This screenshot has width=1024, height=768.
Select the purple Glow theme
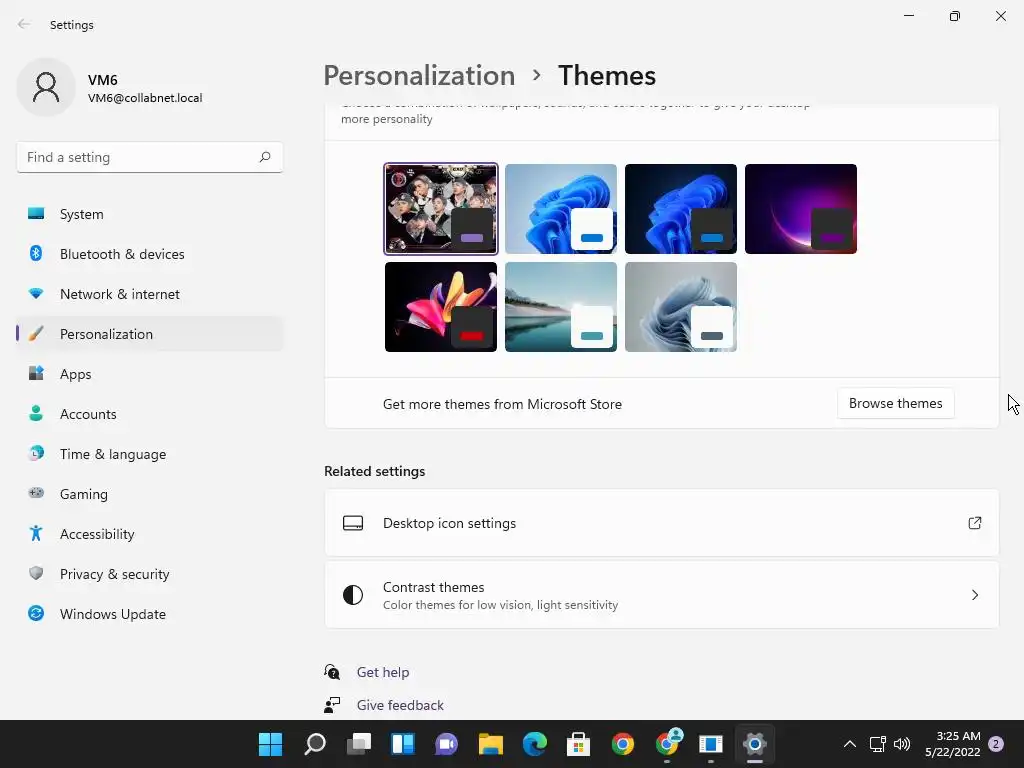coord(801,209)
